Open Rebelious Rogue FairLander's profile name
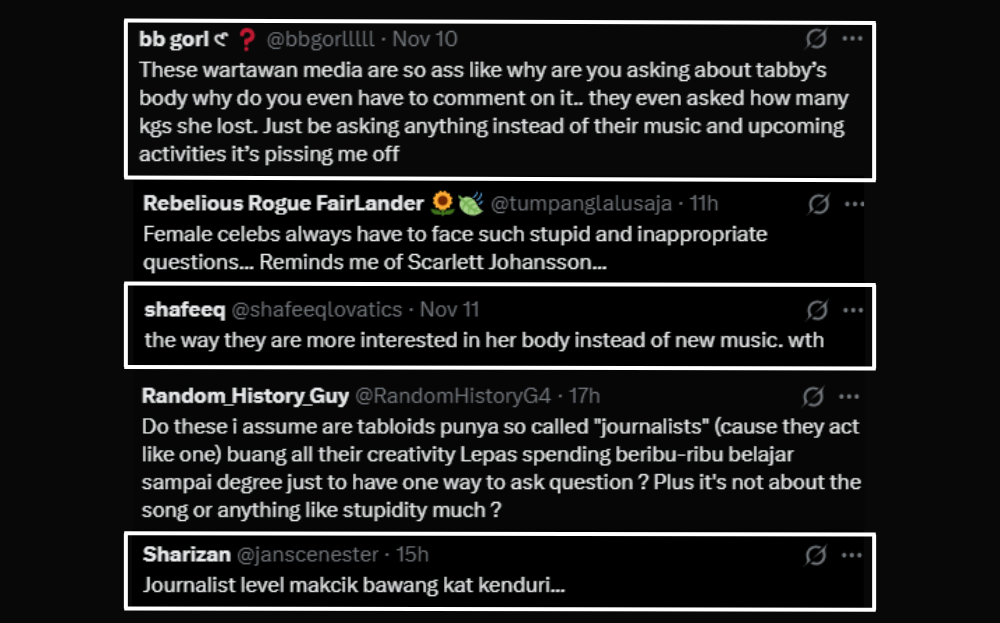The image size is (1000, 623). (283, 204)
